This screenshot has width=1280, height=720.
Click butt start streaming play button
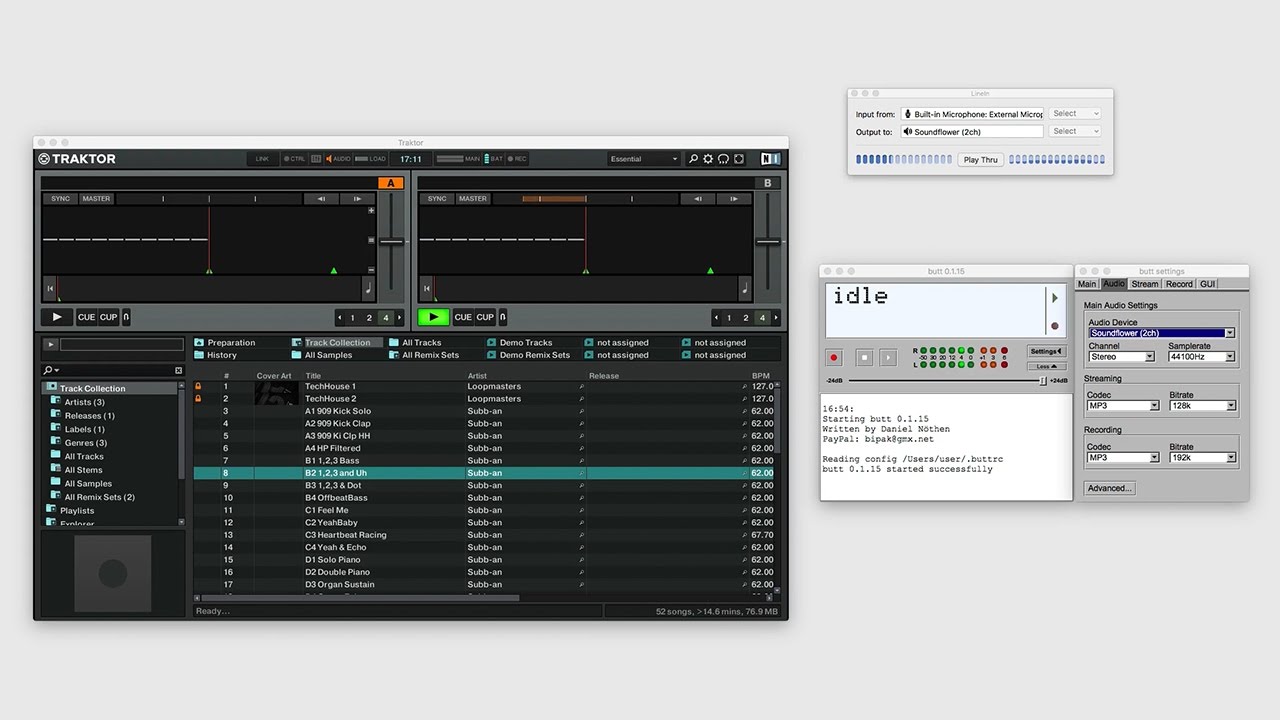887,357
